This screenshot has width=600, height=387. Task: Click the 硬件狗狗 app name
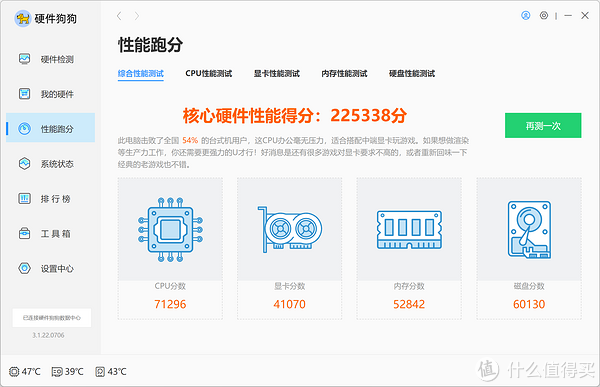pos(55,18)
